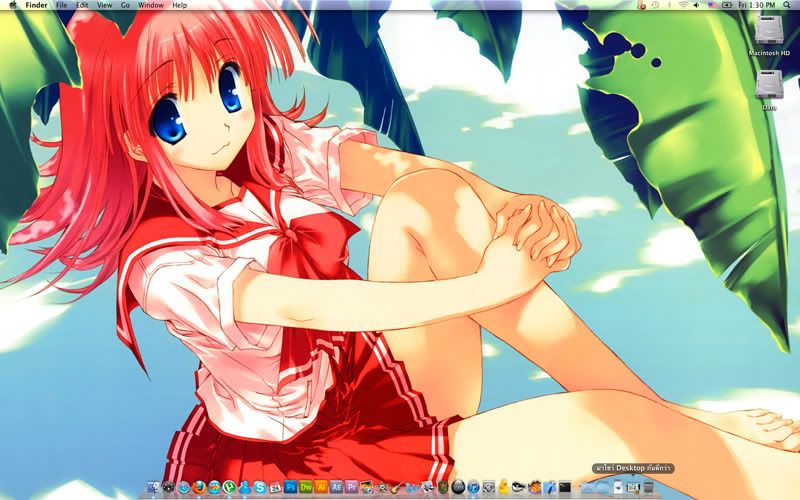800x500 pixels.
Task: Launch uTorrent from the Dock
Action: pos(229,488)
